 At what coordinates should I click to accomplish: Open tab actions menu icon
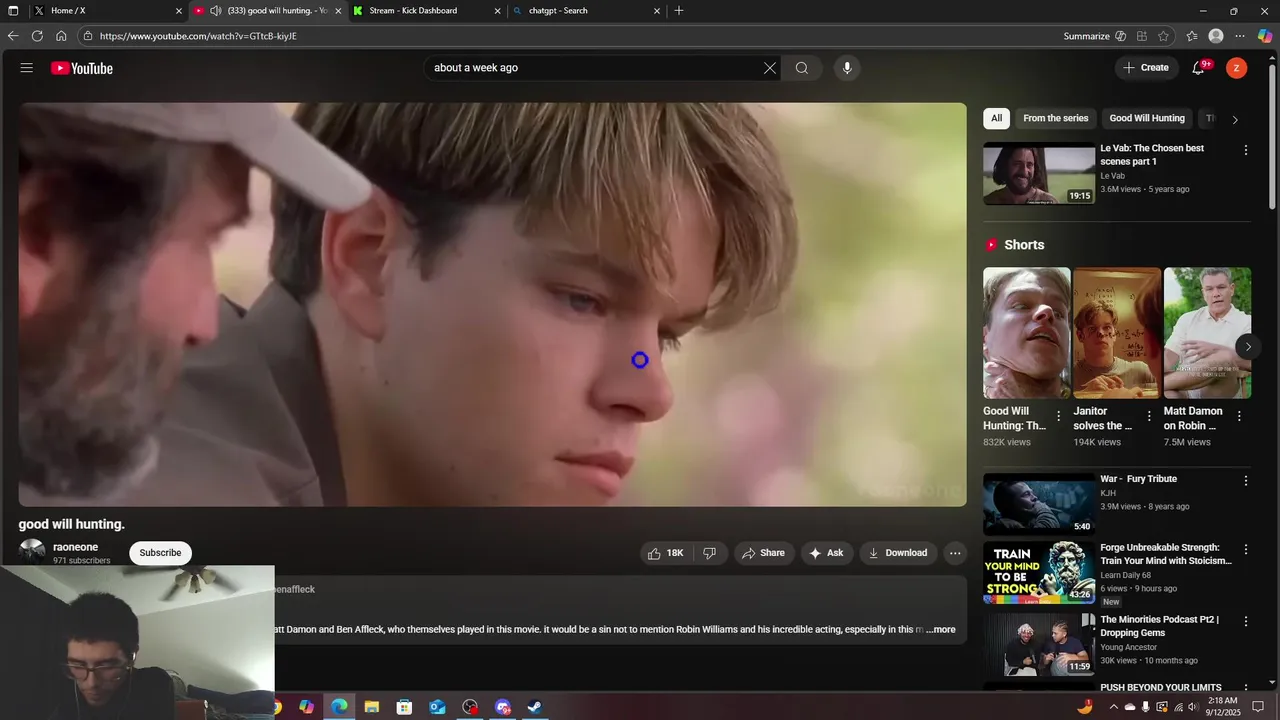tap(13, 11)
